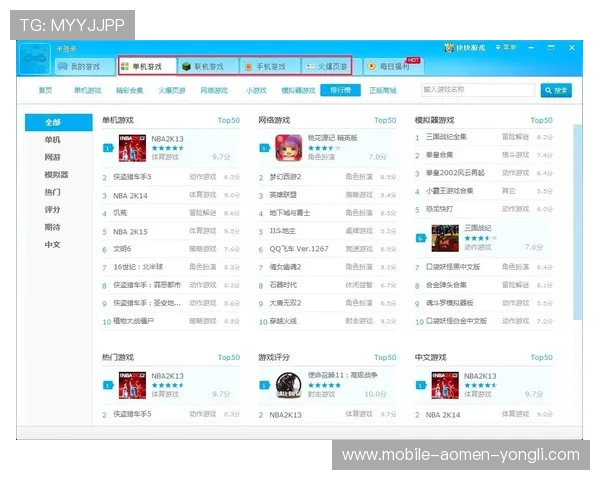Select 单机游戏 in the navigation bar
600x480 pixels.
tap(87, 90)
